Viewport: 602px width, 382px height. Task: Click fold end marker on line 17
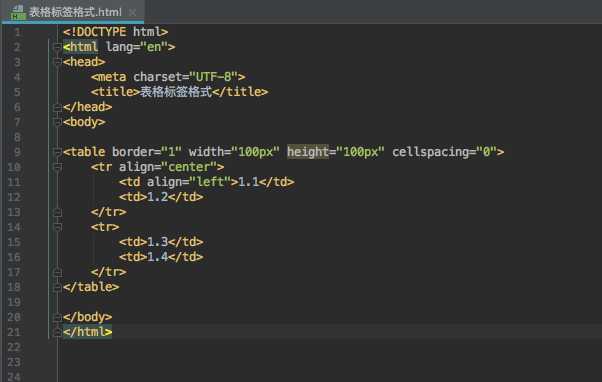pos(57,272)
